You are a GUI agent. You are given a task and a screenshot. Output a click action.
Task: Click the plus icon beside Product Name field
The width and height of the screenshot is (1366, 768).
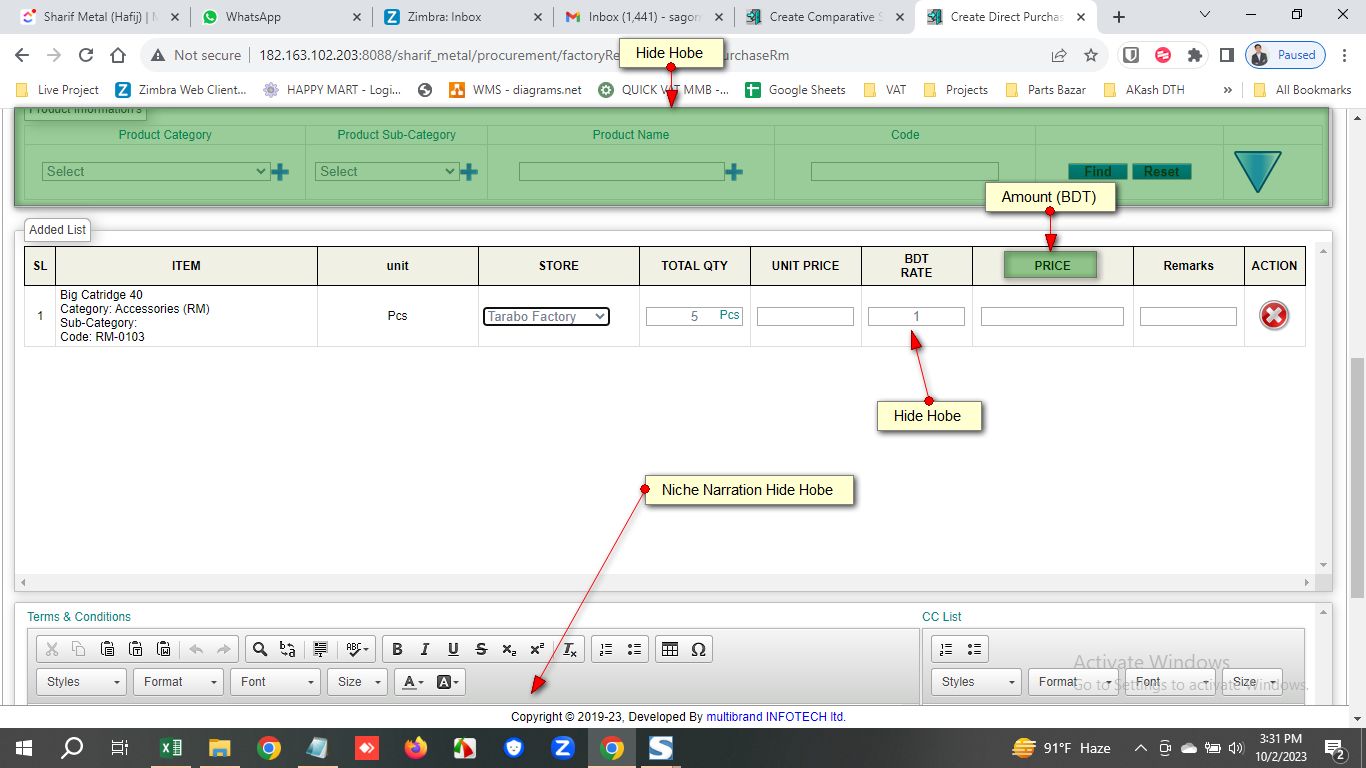[734, 172]
